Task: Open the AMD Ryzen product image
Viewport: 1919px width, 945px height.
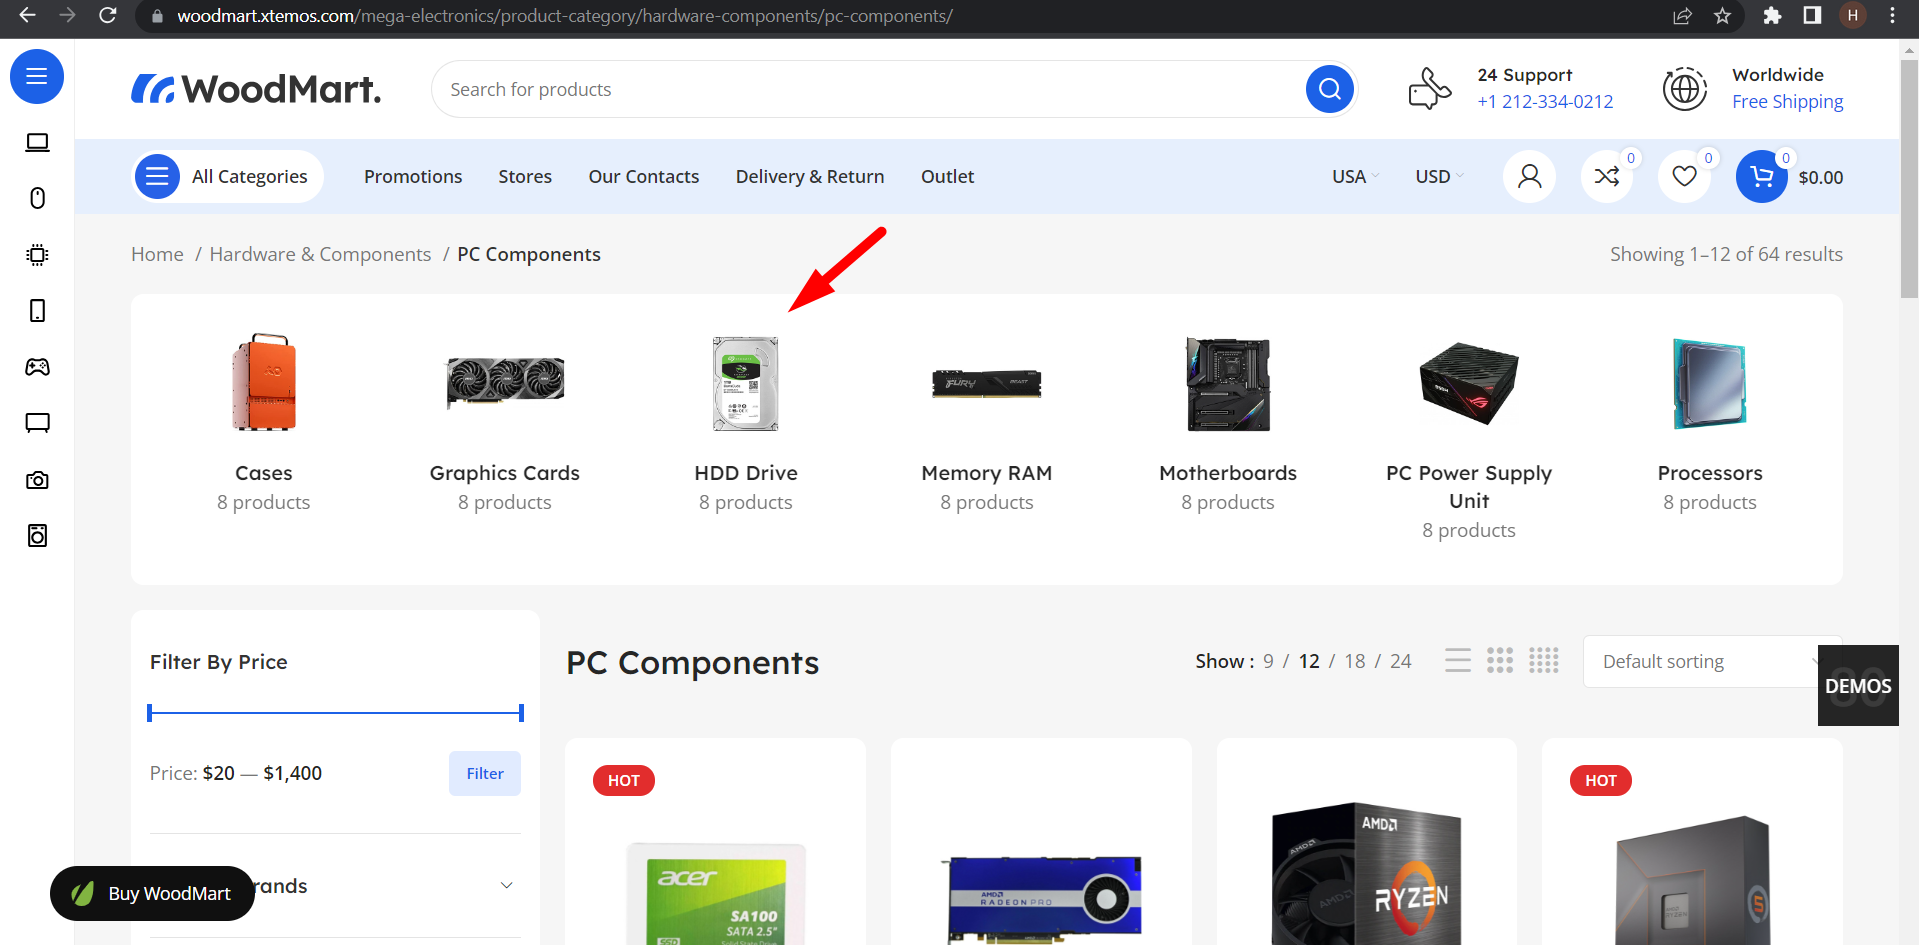Action: tap(1367, 873)
